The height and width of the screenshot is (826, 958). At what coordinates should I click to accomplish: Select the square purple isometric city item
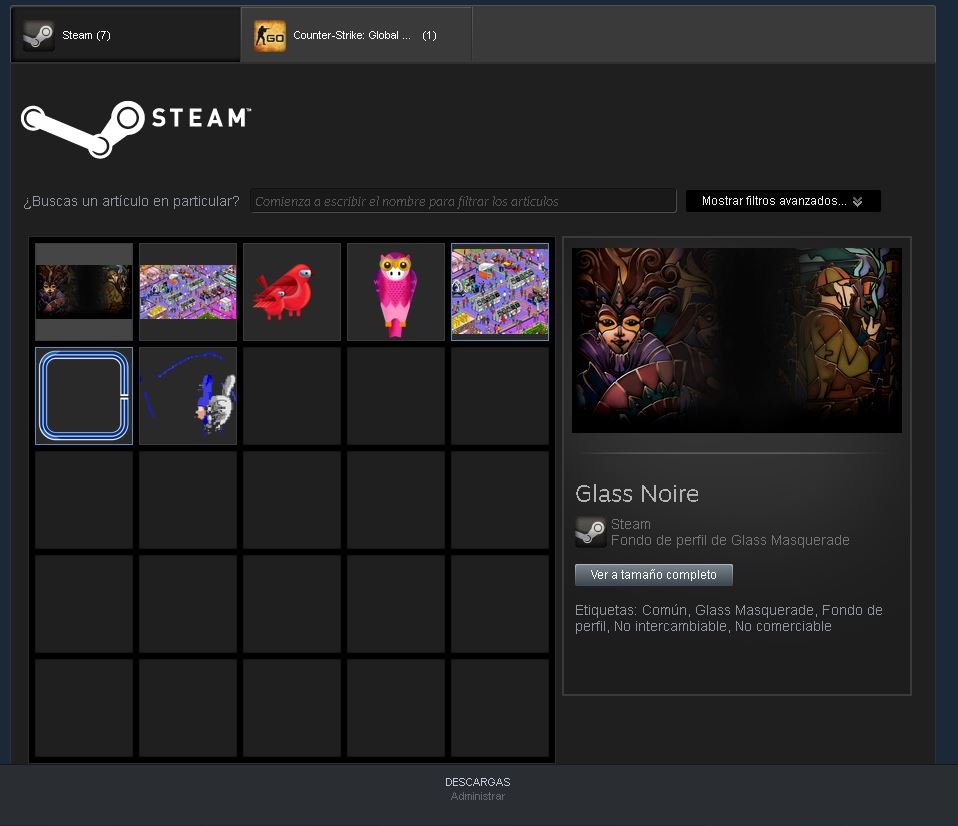pos(500,292)
